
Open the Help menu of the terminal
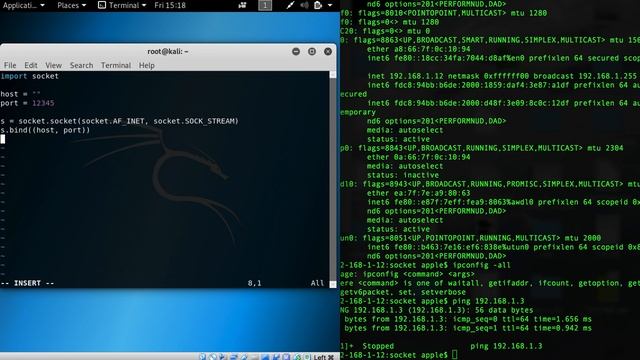pos(147,65)
